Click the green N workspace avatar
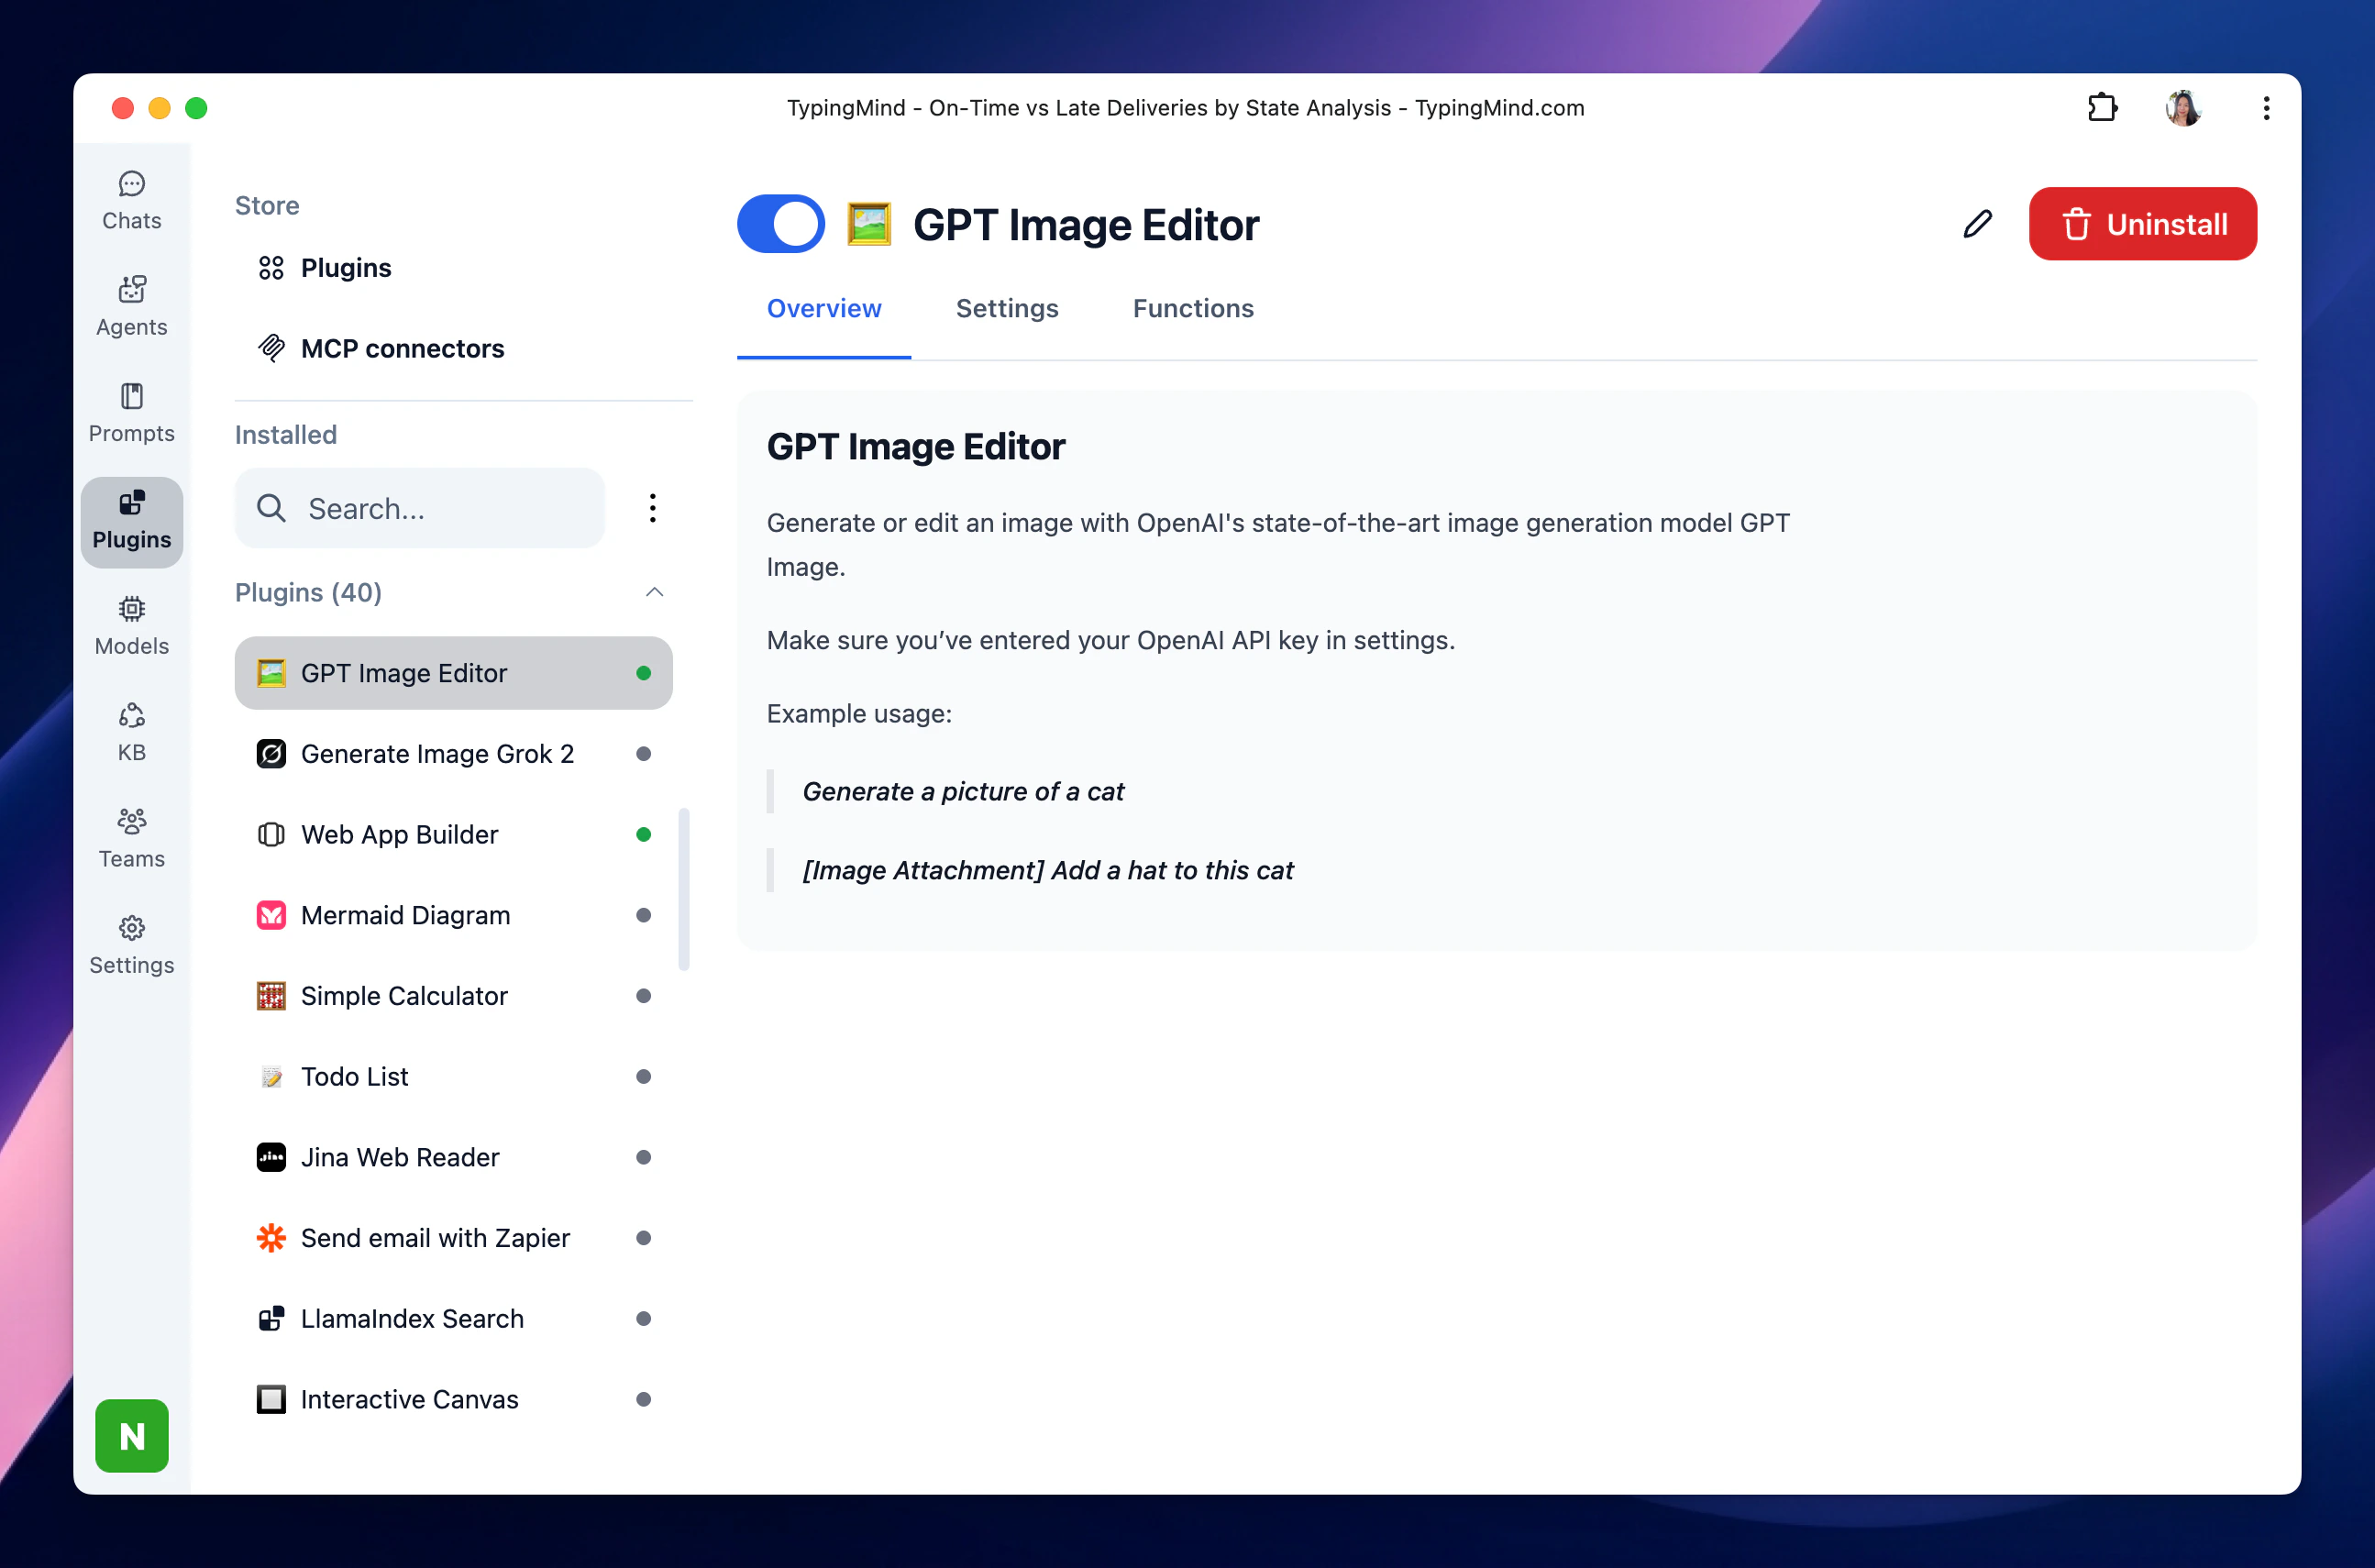This screenshot has width=2375, height=1568. [132, 1435]
